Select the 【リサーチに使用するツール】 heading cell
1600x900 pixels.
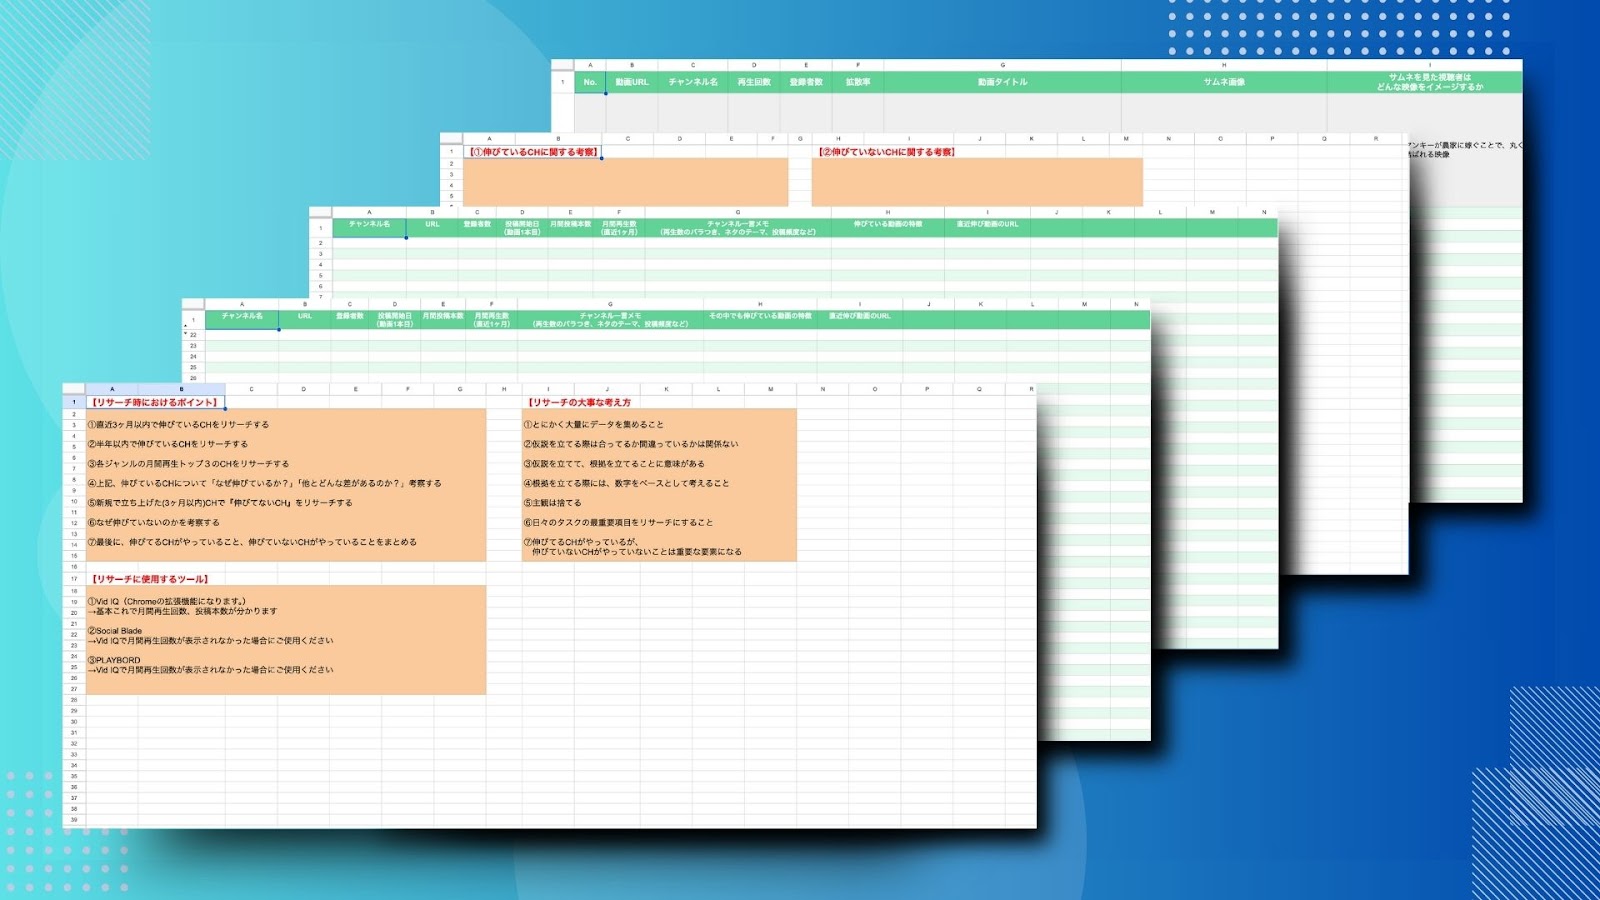[149, 579]
